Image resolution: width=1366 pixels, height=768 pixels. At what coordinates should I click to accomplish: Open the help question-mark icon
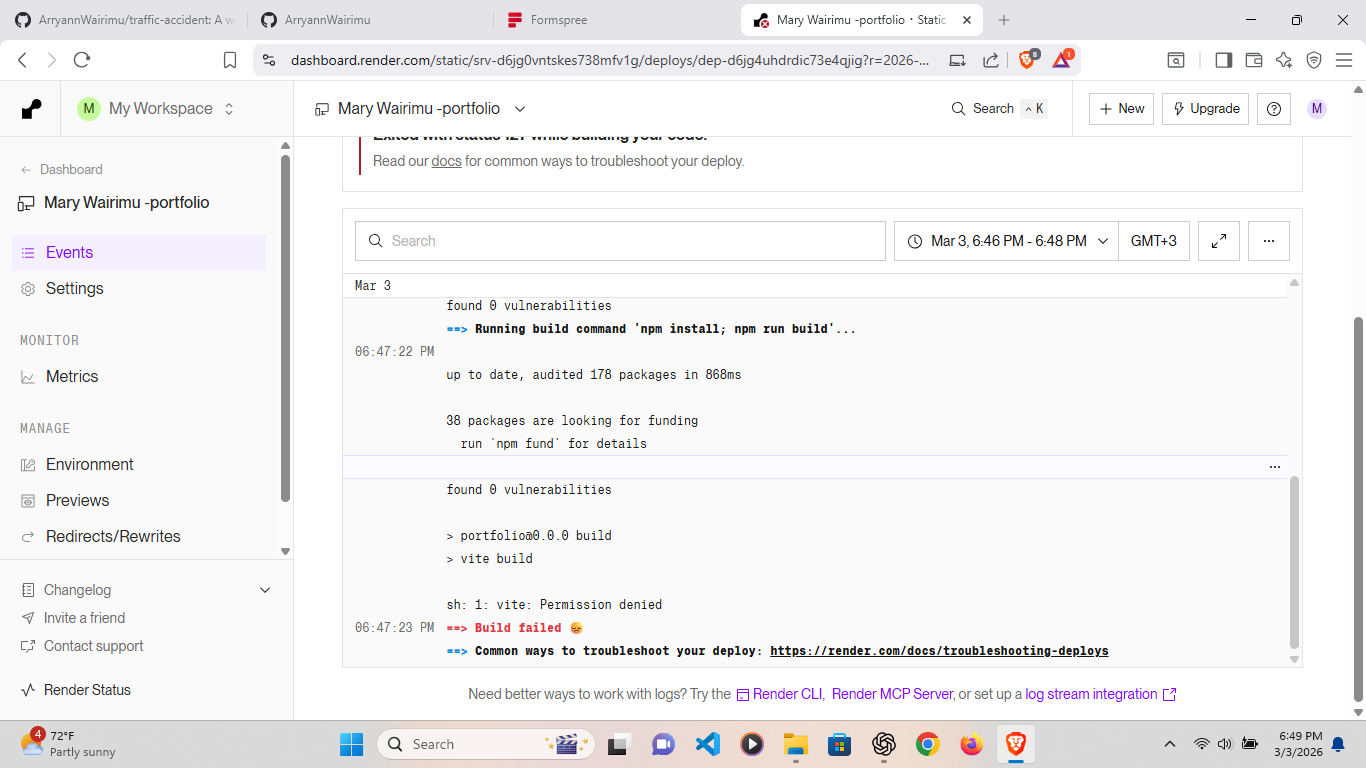1273,109
